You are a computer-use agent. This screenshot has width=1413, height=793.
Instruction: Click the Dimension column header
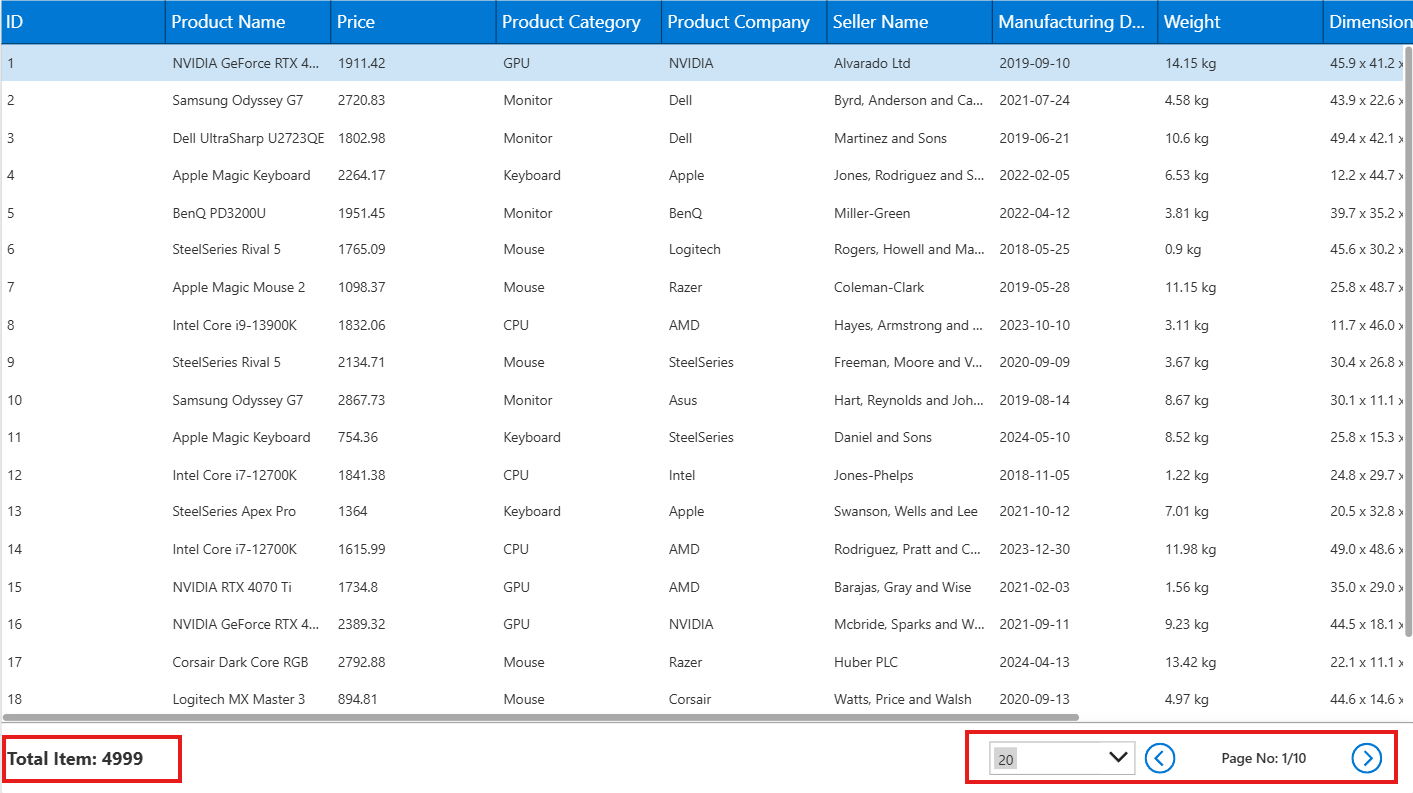pyautogui.click(x=1368, y=22)
